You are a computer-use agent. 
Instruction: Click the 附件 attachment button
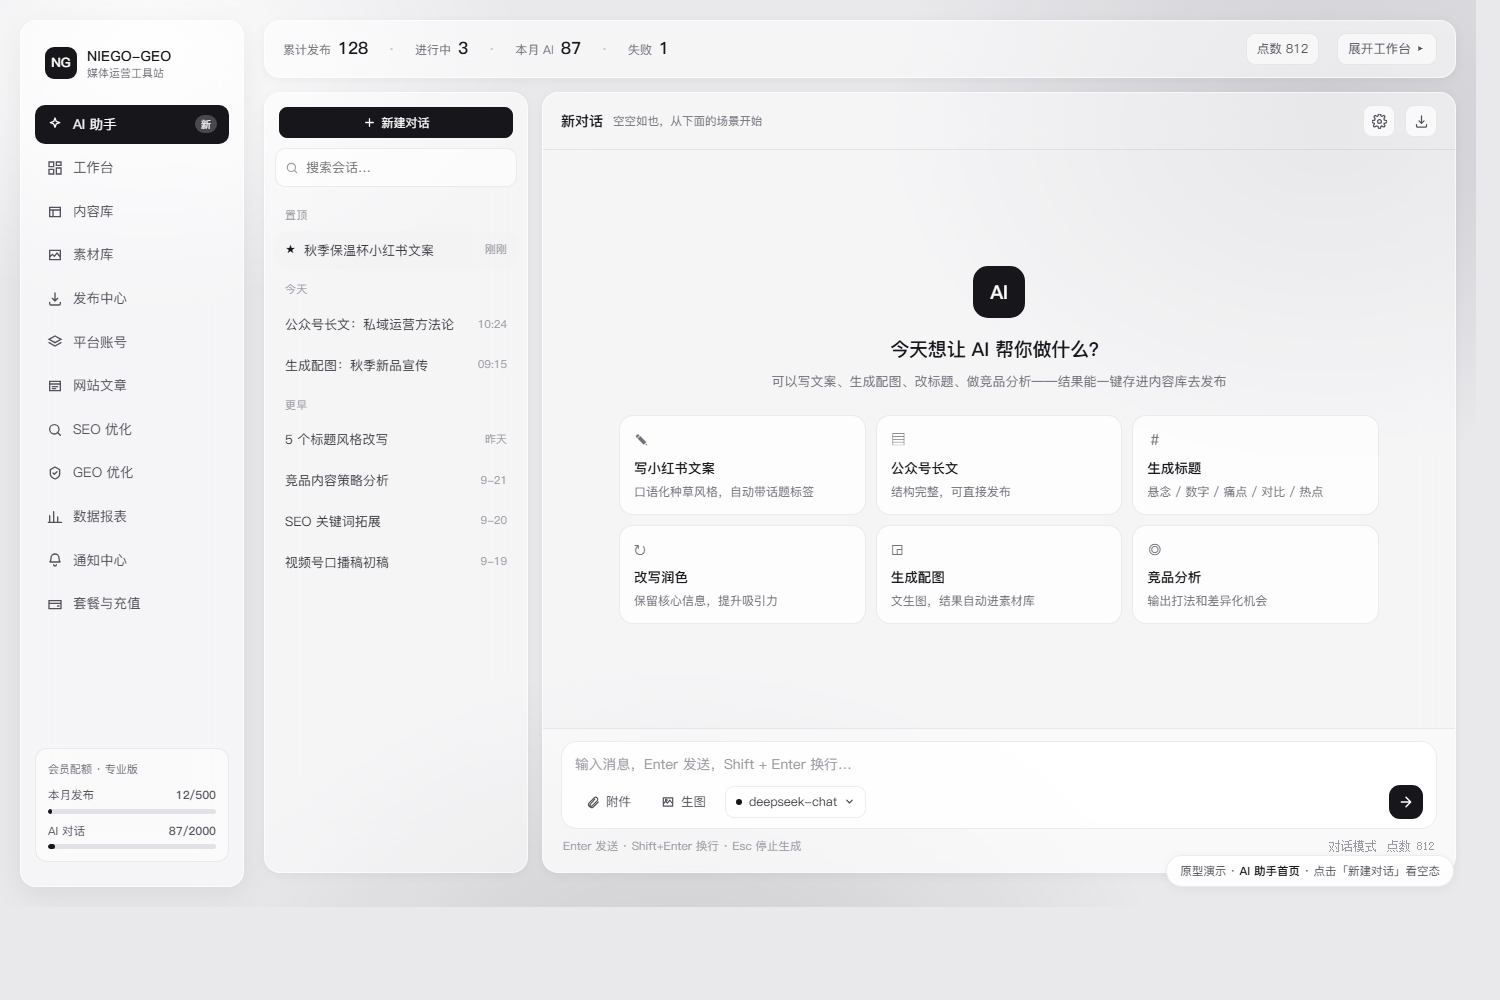pyautogui.click(x=609, y=802)
